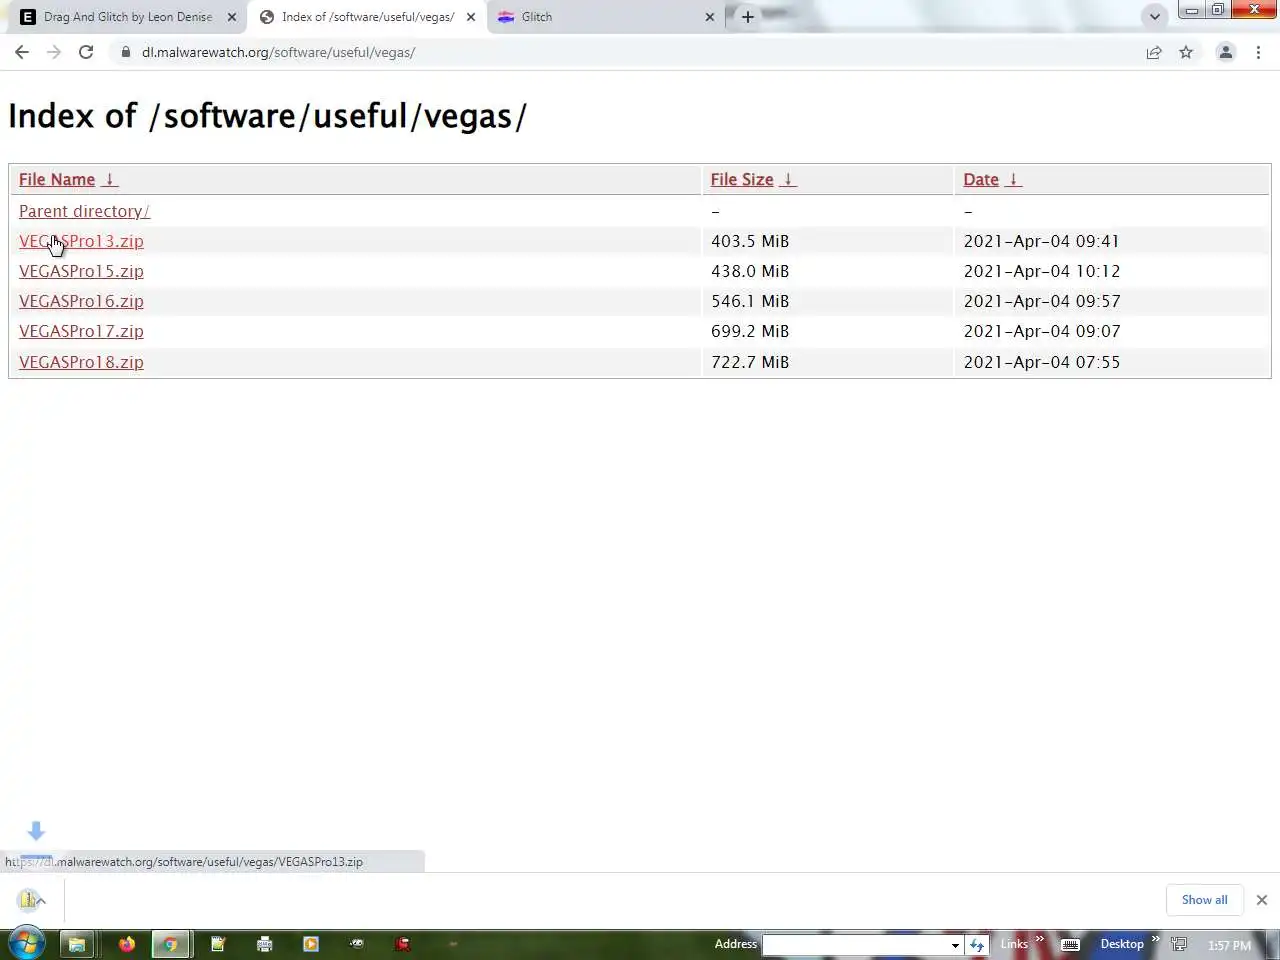Sort by File Name header link

coord(57,179)
